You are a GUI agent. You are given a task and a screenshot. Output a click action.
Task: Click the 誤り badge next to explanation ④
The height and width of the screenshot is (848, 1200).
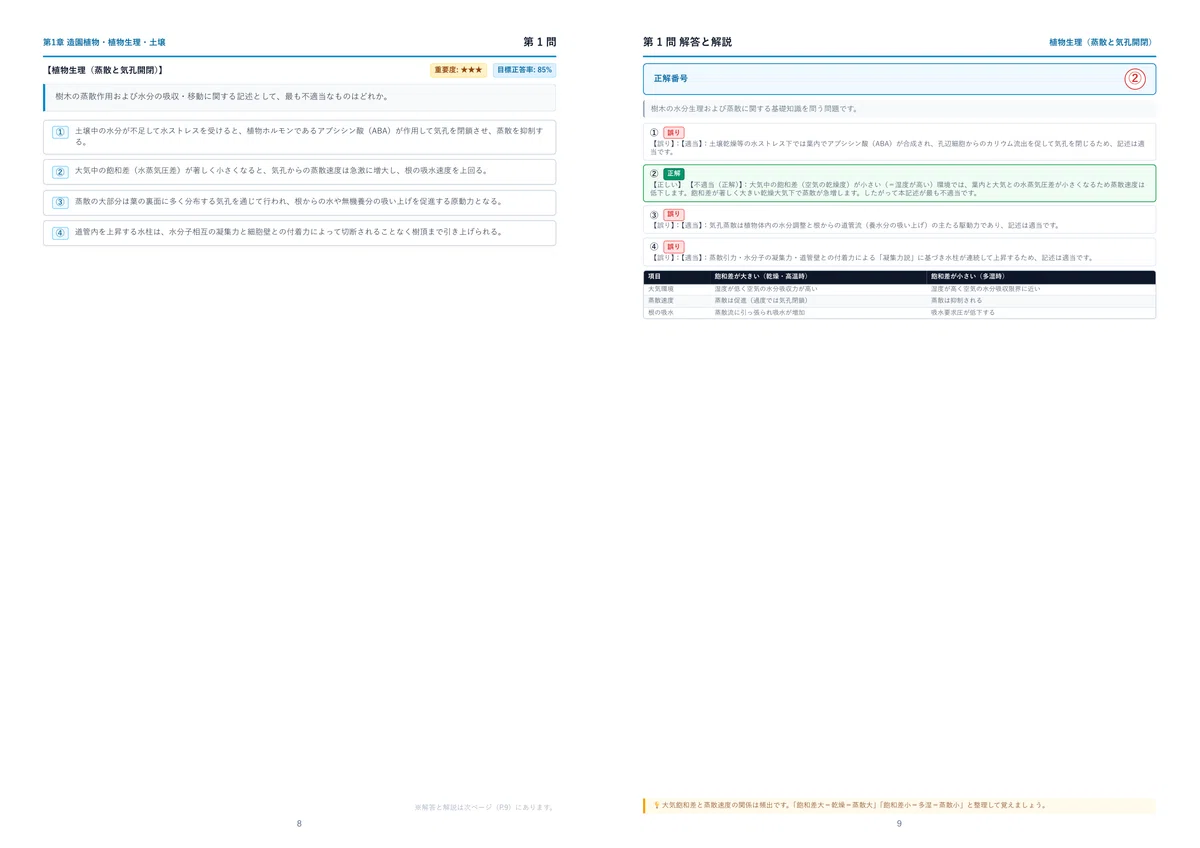click(x=674, y=246)
